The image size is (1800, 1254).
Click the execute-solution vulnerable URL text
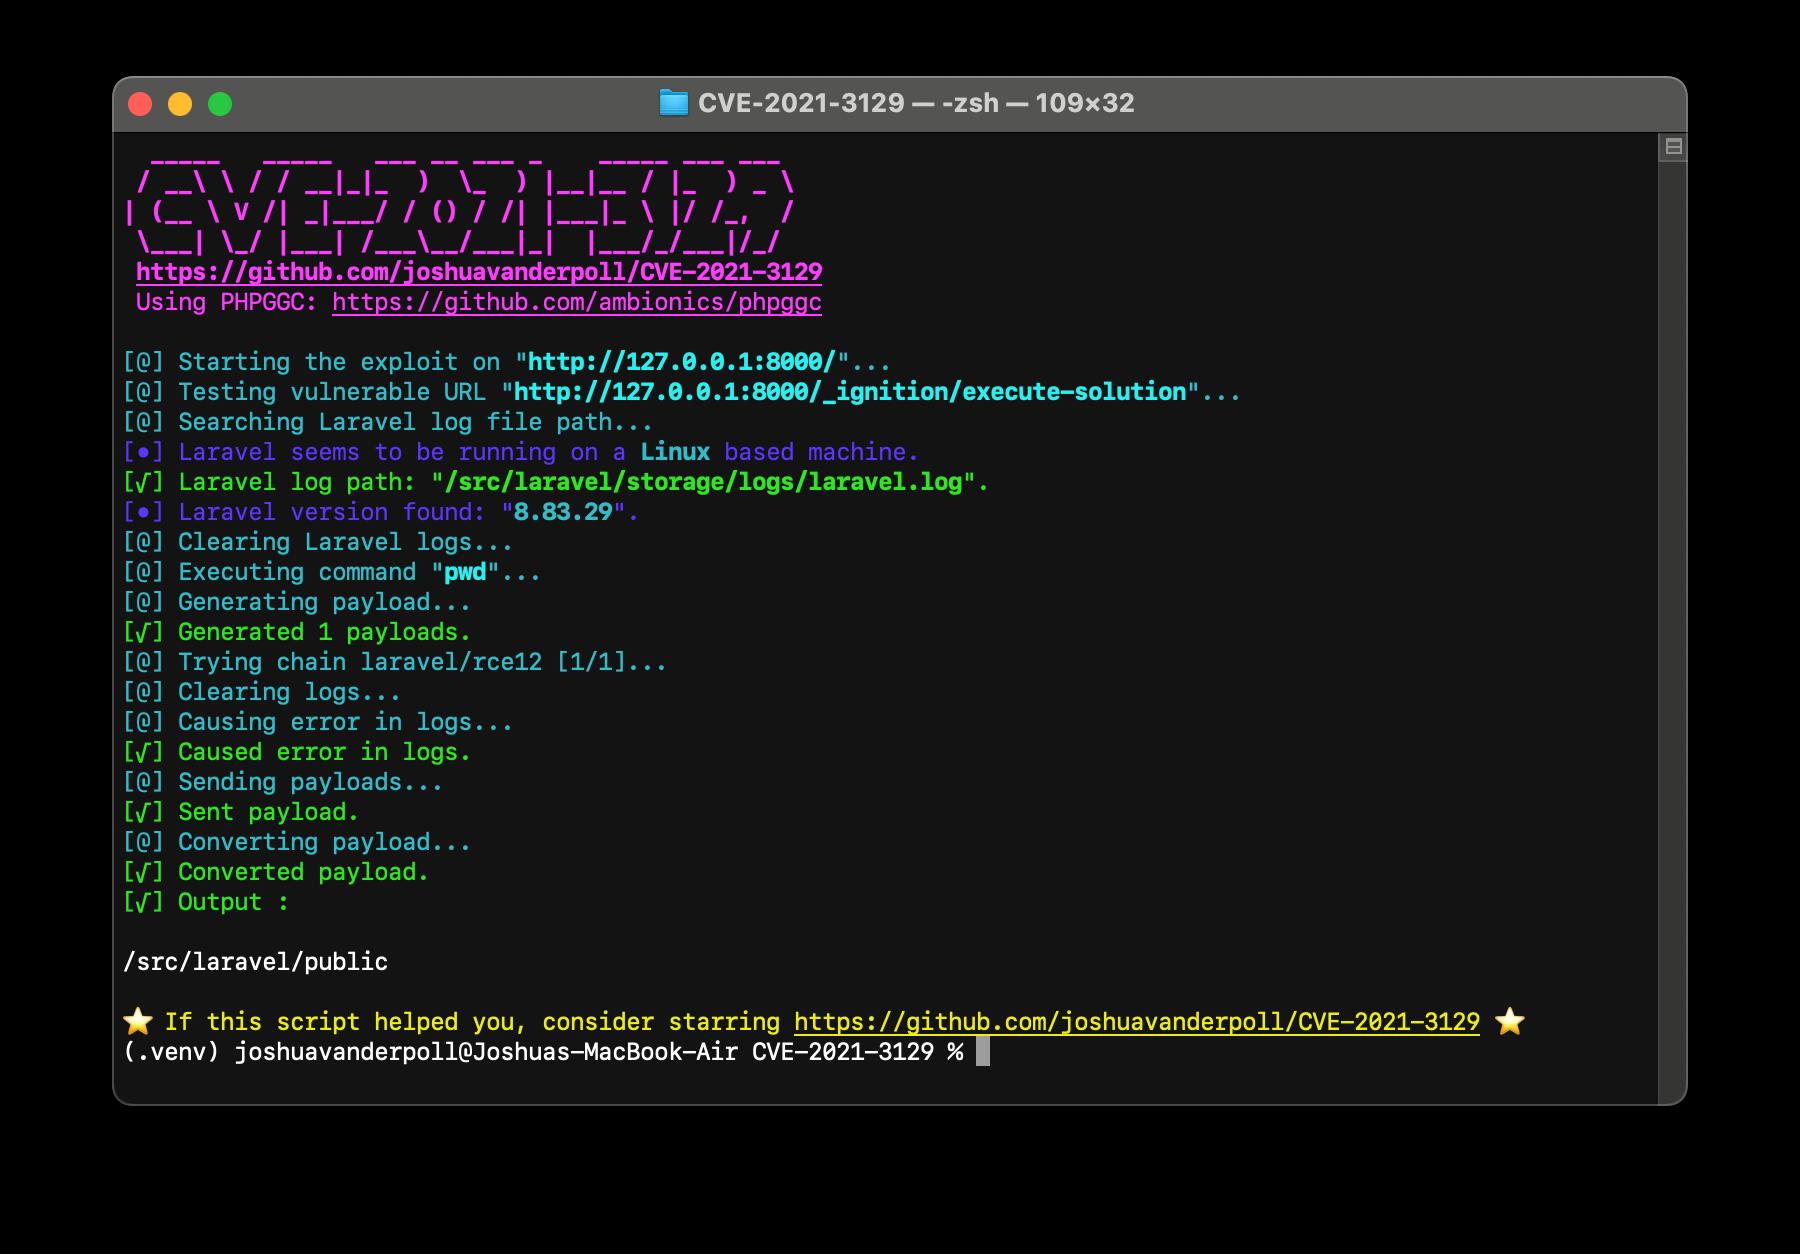[x=850, y=392]
